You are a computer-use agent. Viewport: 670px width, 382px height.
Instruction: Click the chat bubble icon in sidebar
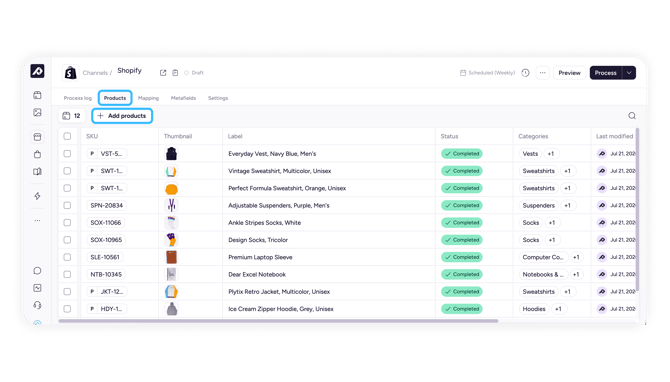tap(38, 270)
